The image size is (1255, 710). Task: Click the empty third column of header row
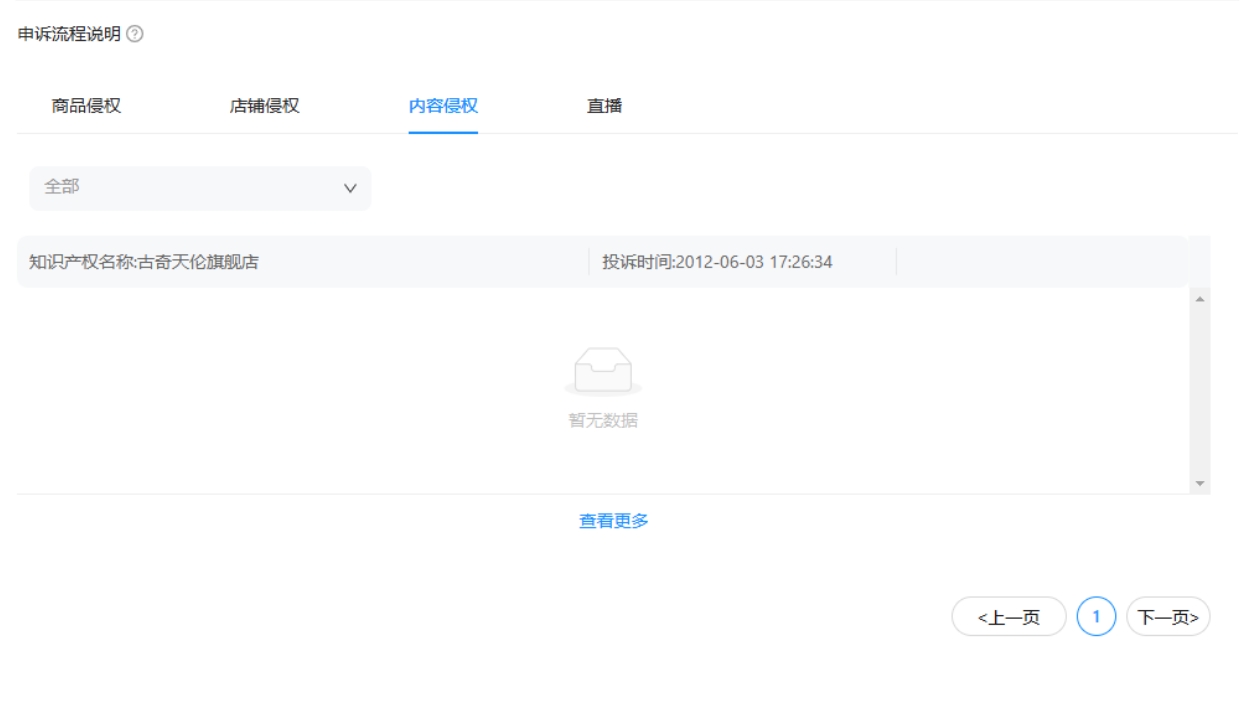point(1040,262)
